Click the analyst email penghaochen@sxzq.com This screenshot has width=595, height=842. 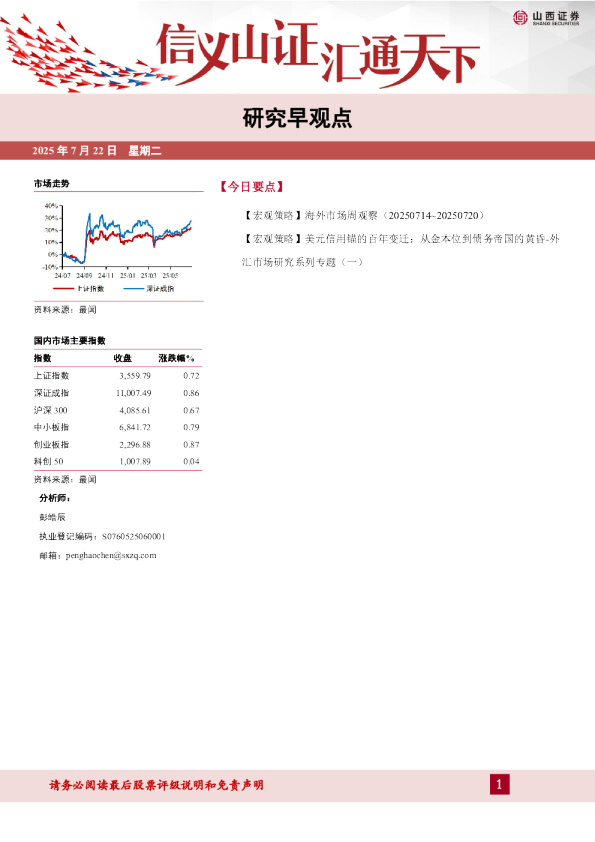[x=111, y=555]
